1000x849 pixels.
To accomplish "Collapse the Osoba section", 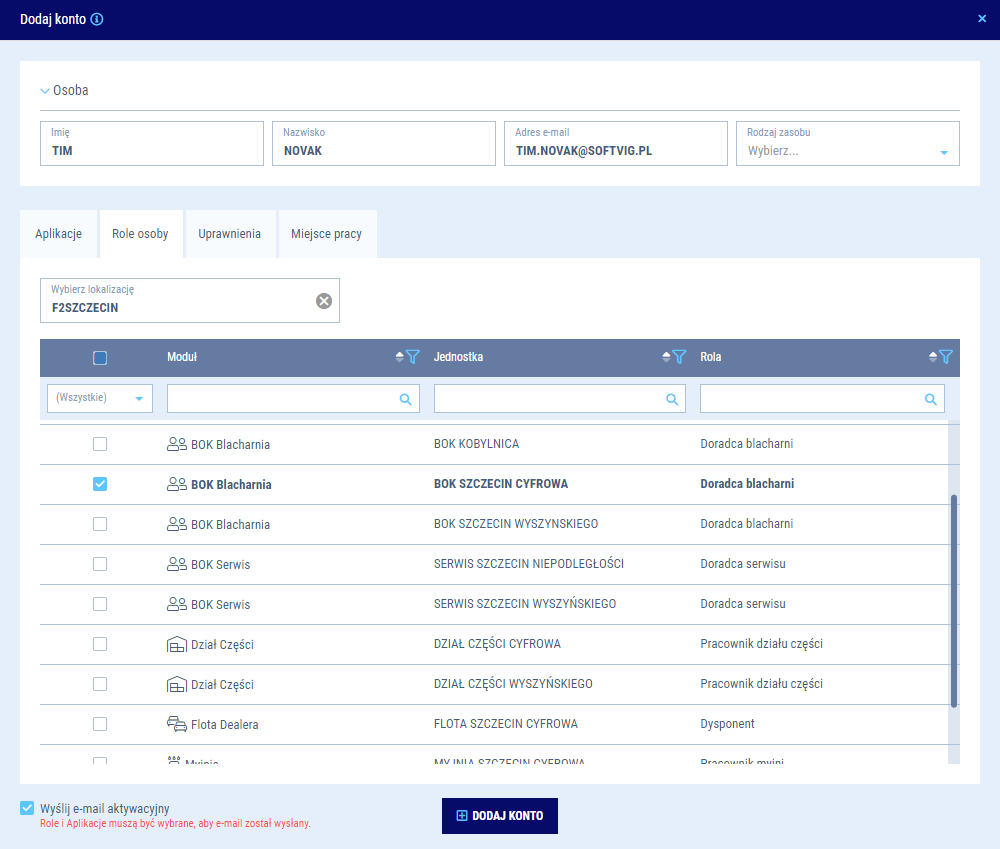I will 45,90.
